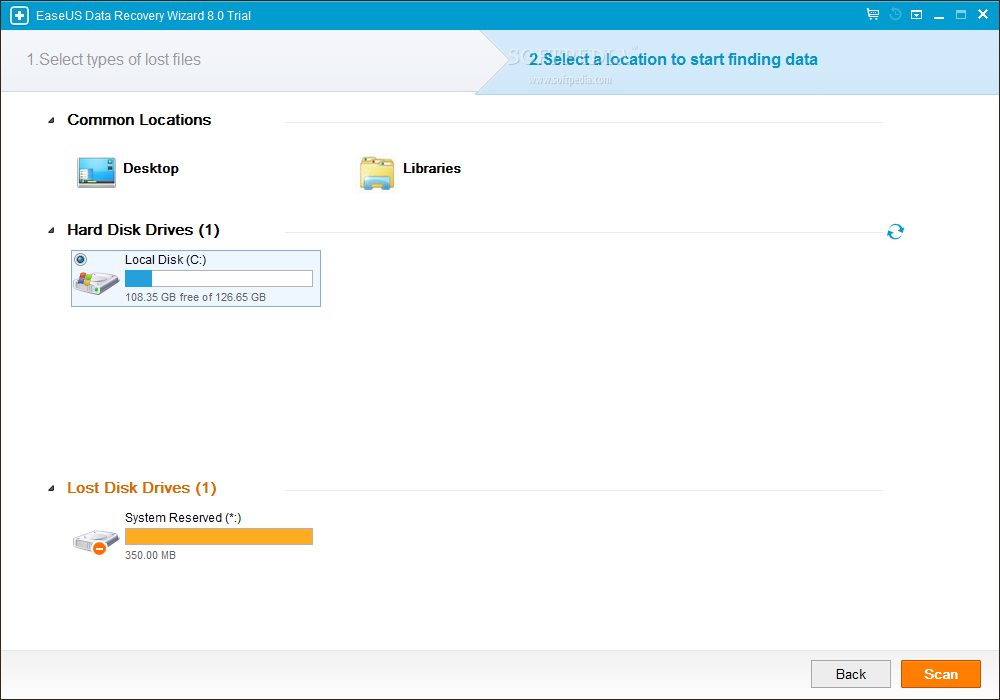Click the history clock icon in title bar

895,14
